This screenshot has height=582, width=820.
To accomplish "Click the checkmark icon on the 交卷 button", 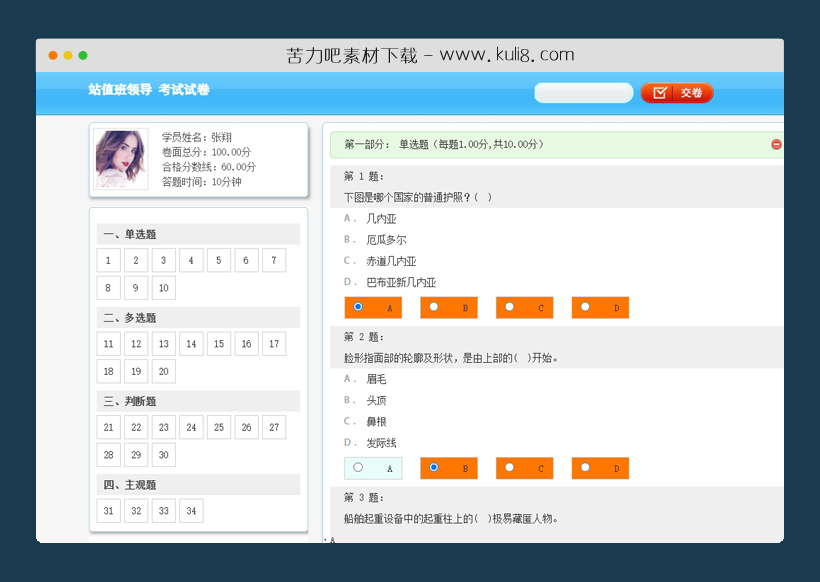I will (660, 92).
